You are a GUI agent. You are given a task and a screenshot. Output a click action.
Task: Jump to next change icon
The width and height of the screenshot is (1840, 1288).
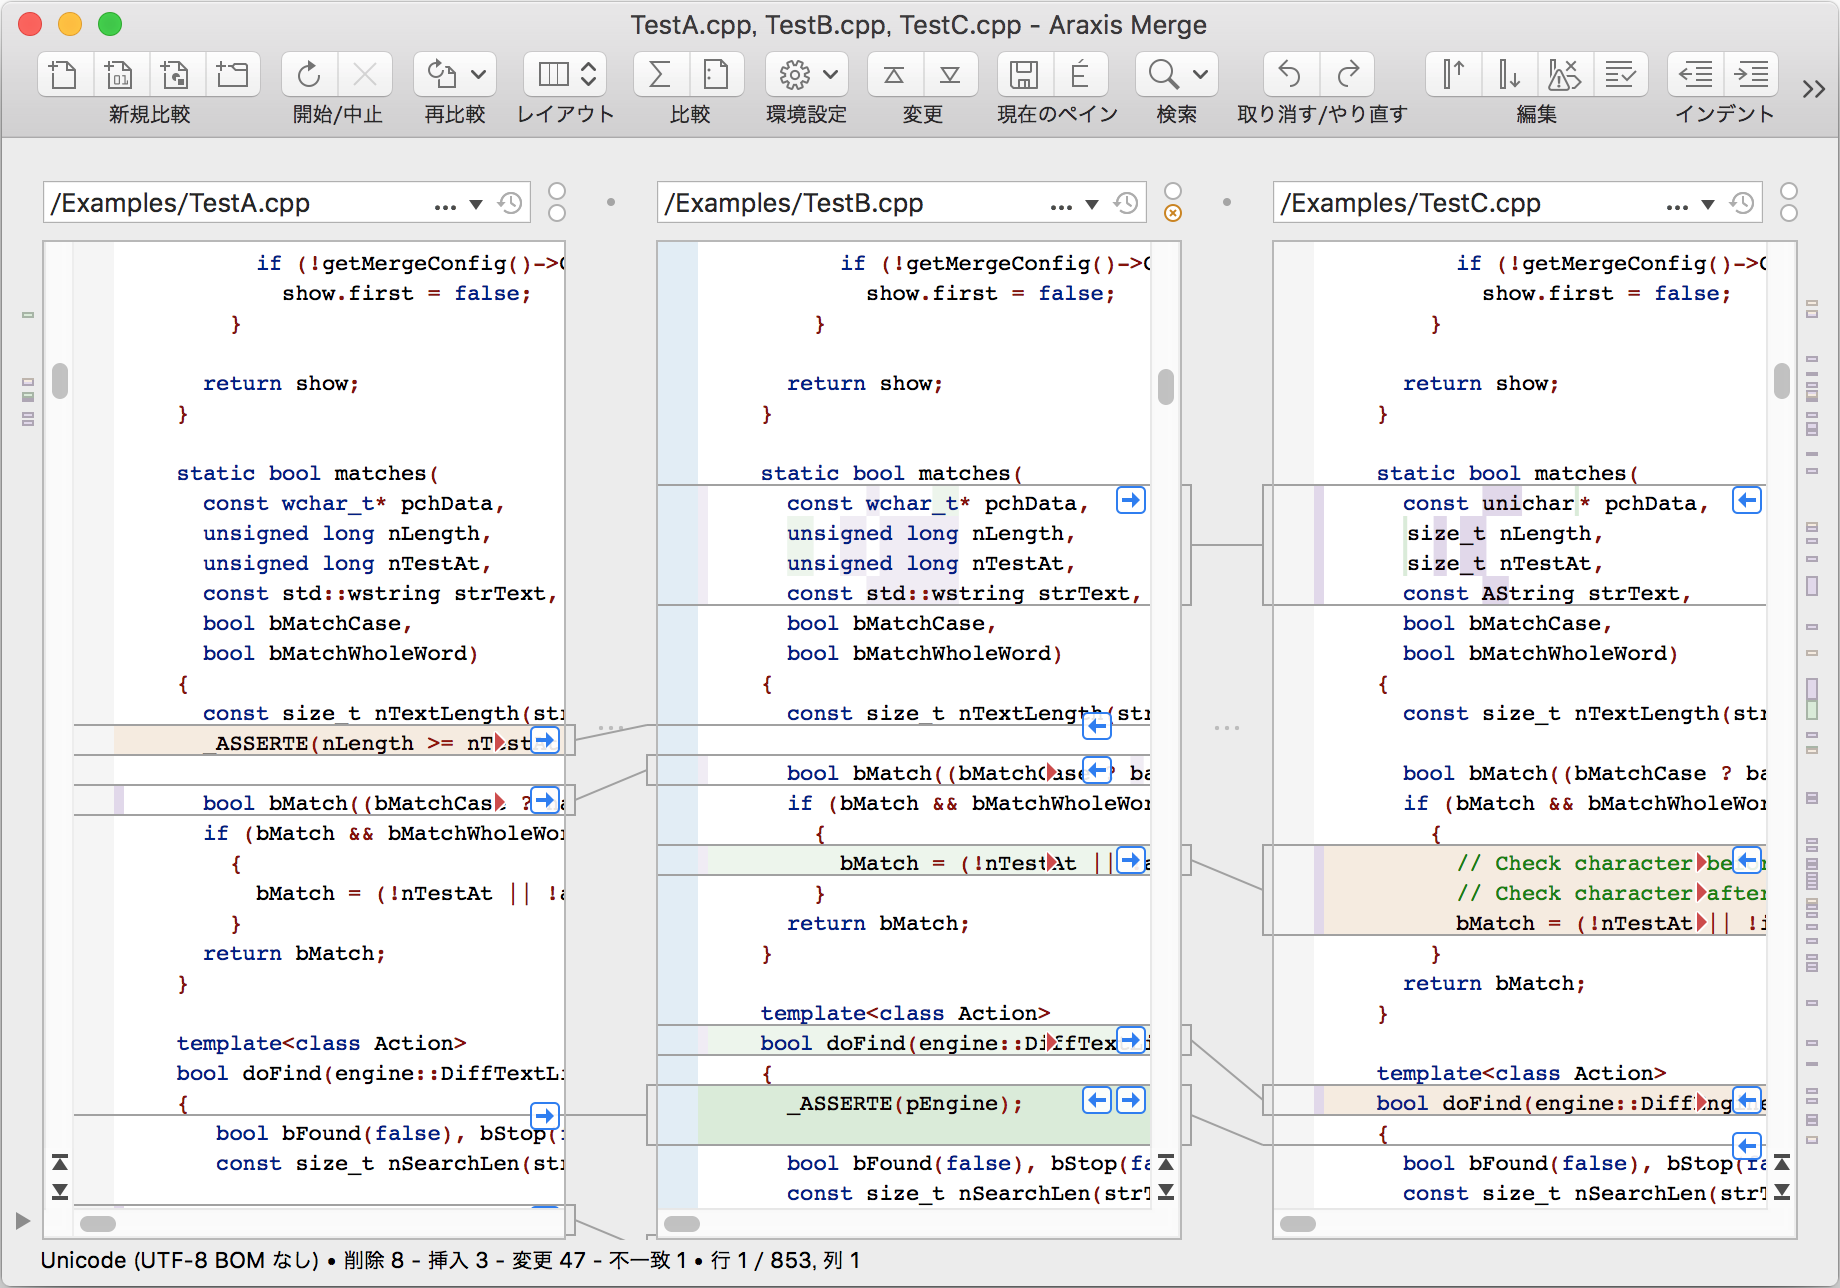tap(950, 75)
